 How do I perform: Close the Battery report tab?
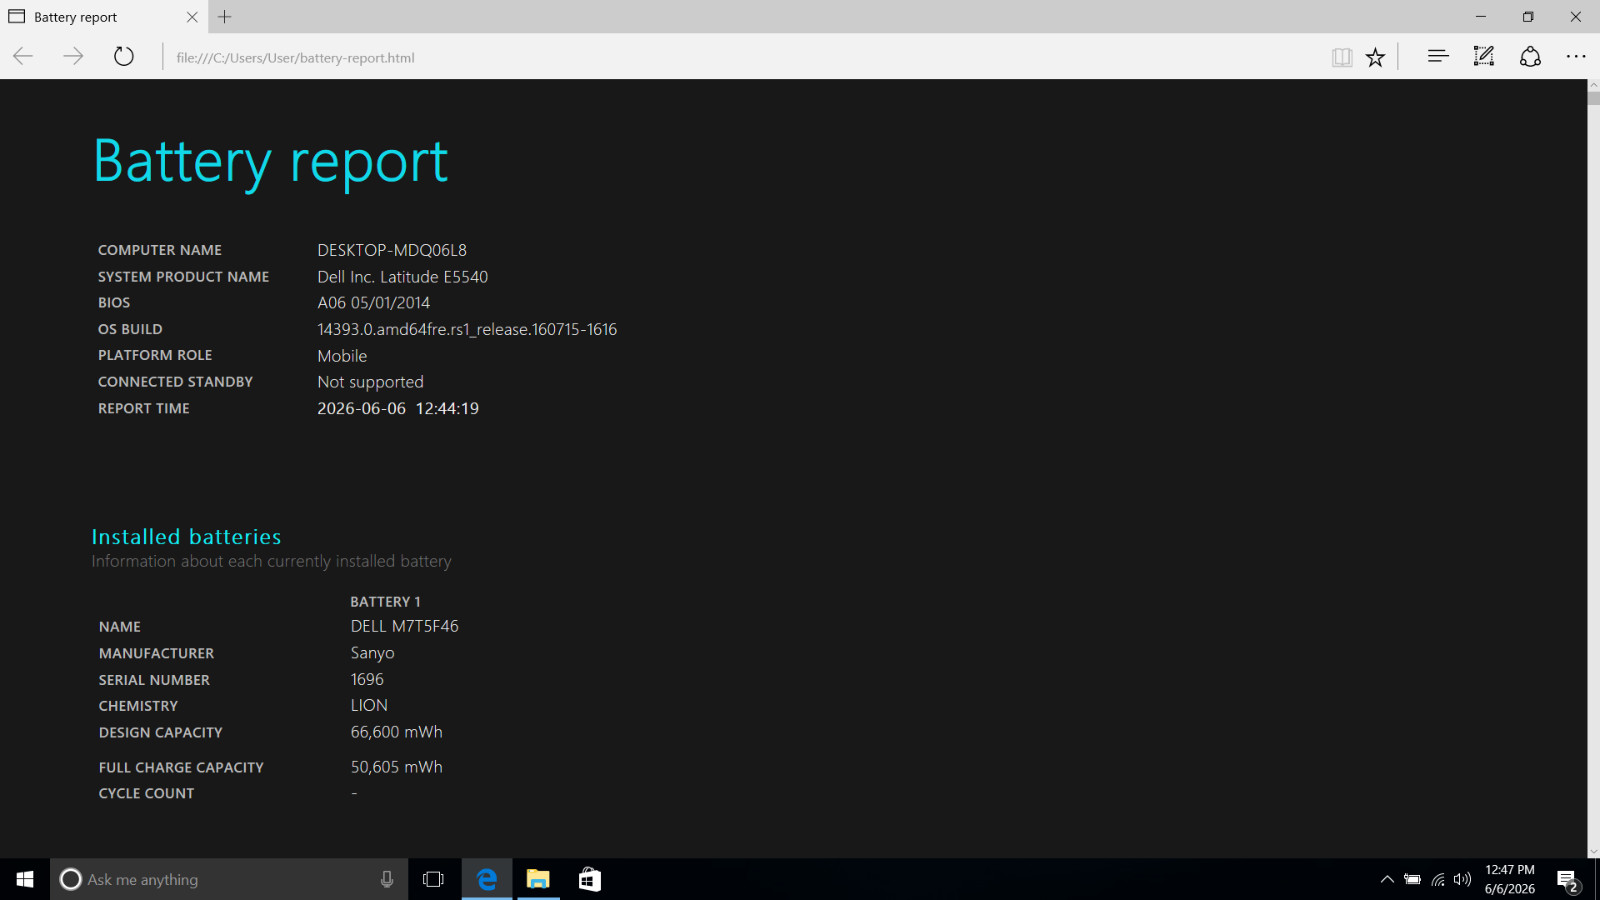[x=192, y=17]
